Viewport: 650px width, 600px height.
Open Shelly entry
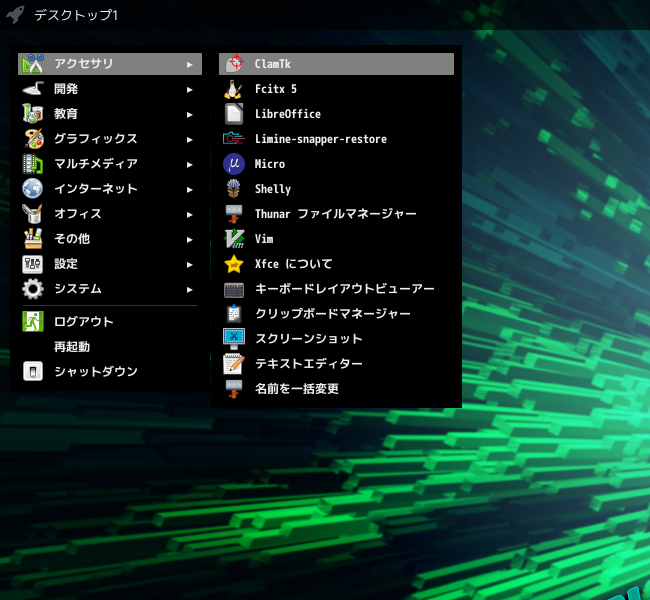(x=336, y=189)
